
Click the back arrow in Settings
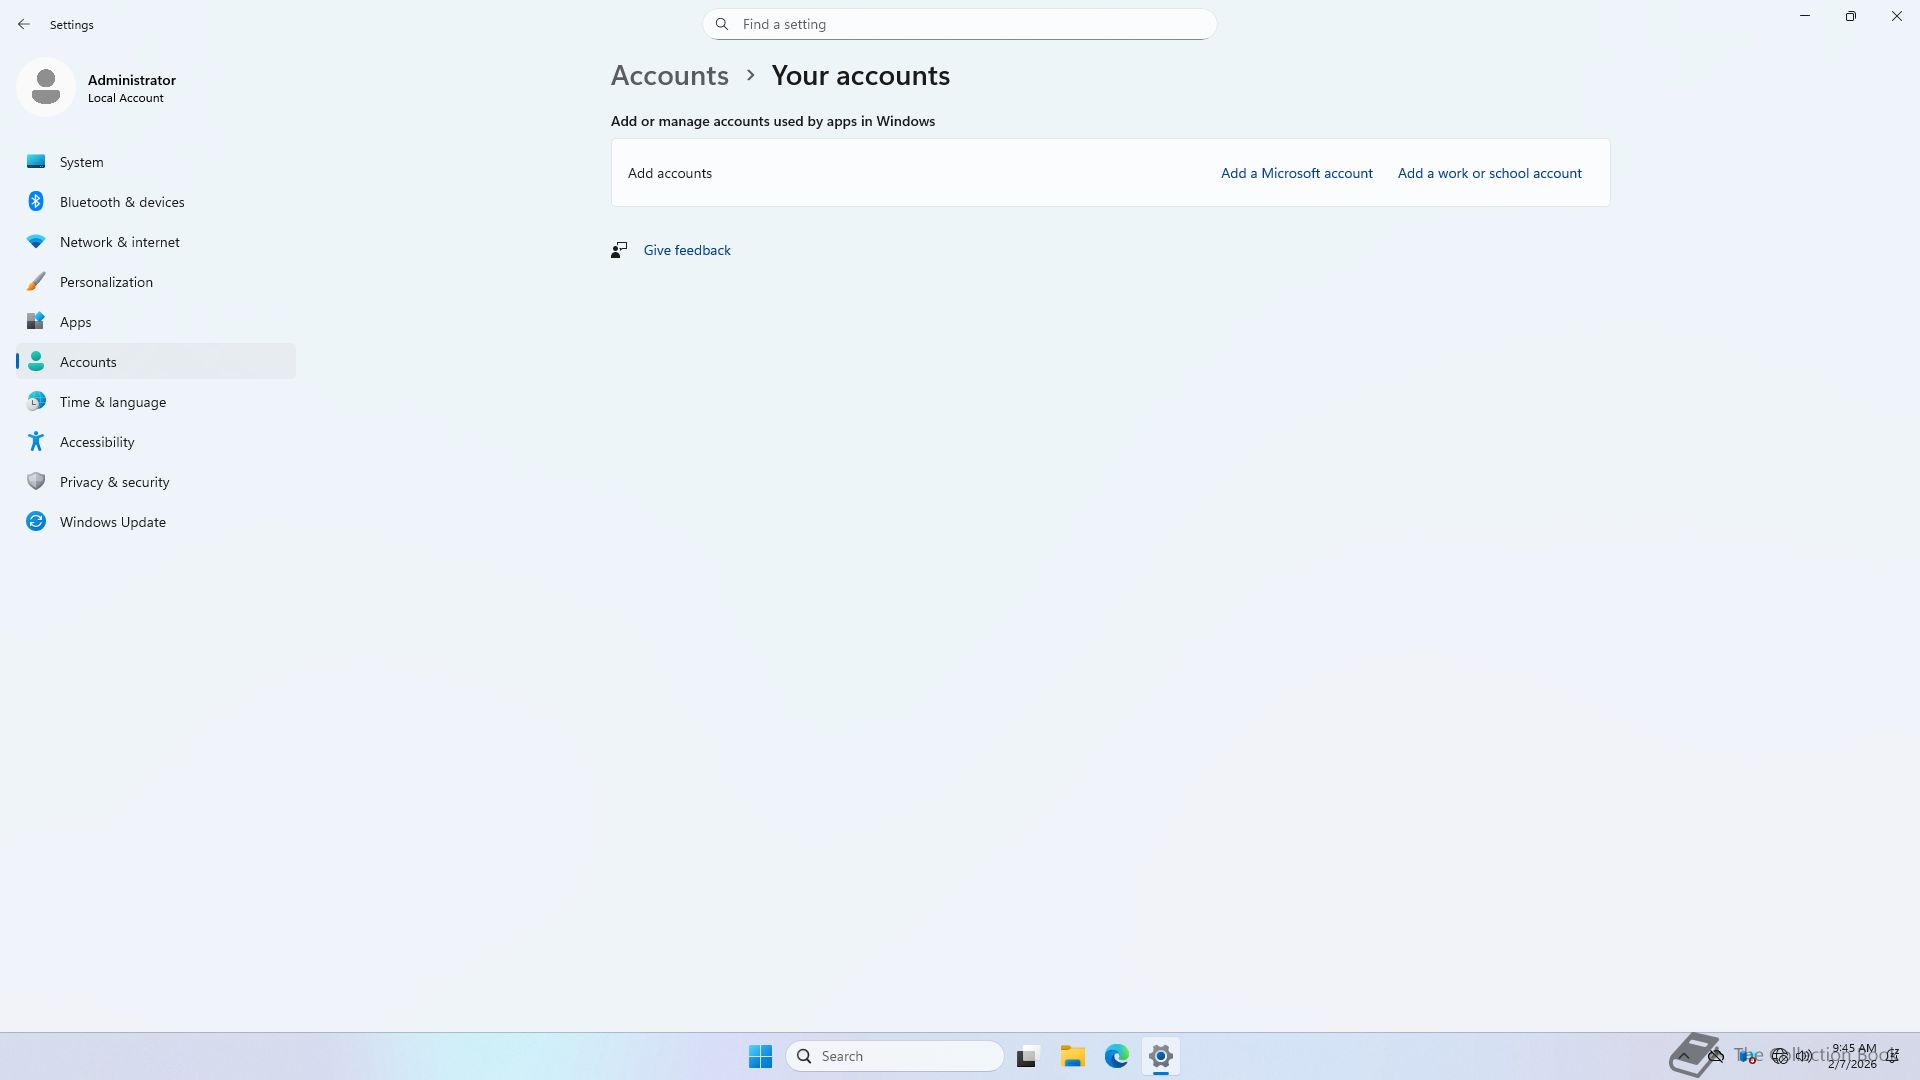[24, 24]
